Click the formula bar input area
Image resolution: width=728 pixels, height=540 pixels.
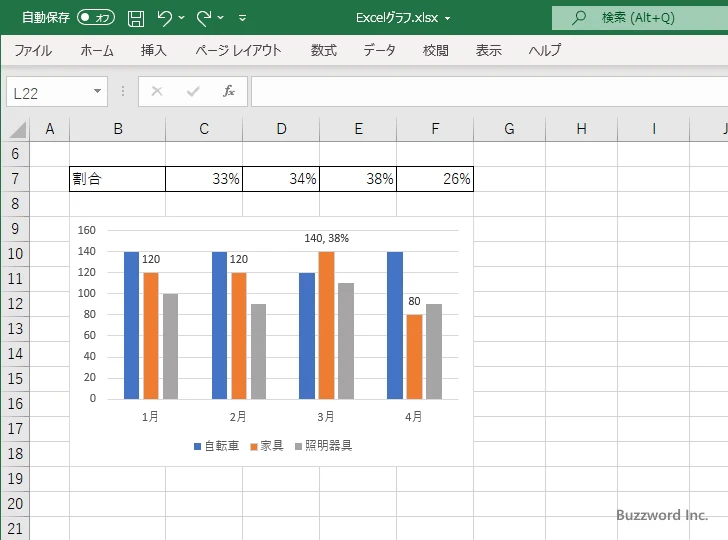pyautogui.click(x=489, y=92)
